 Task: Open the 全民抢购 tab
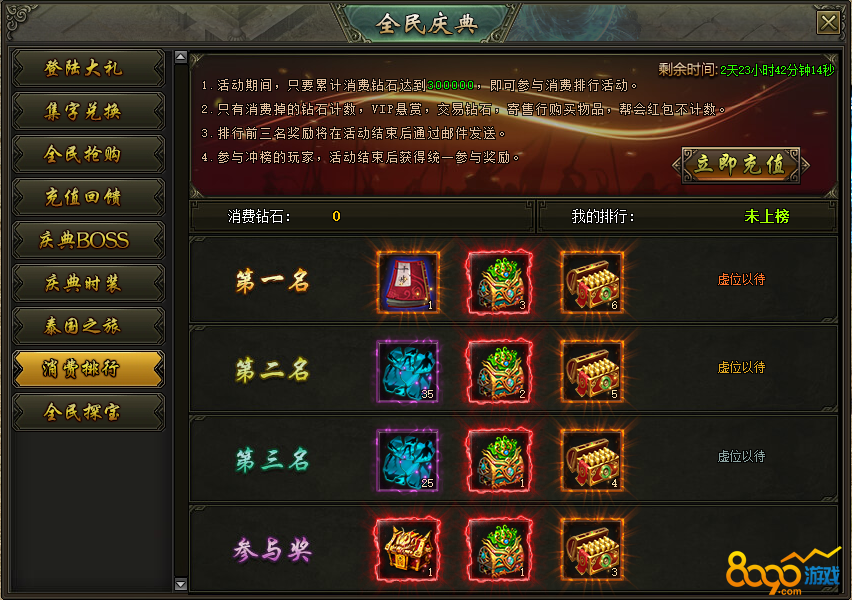88,154
